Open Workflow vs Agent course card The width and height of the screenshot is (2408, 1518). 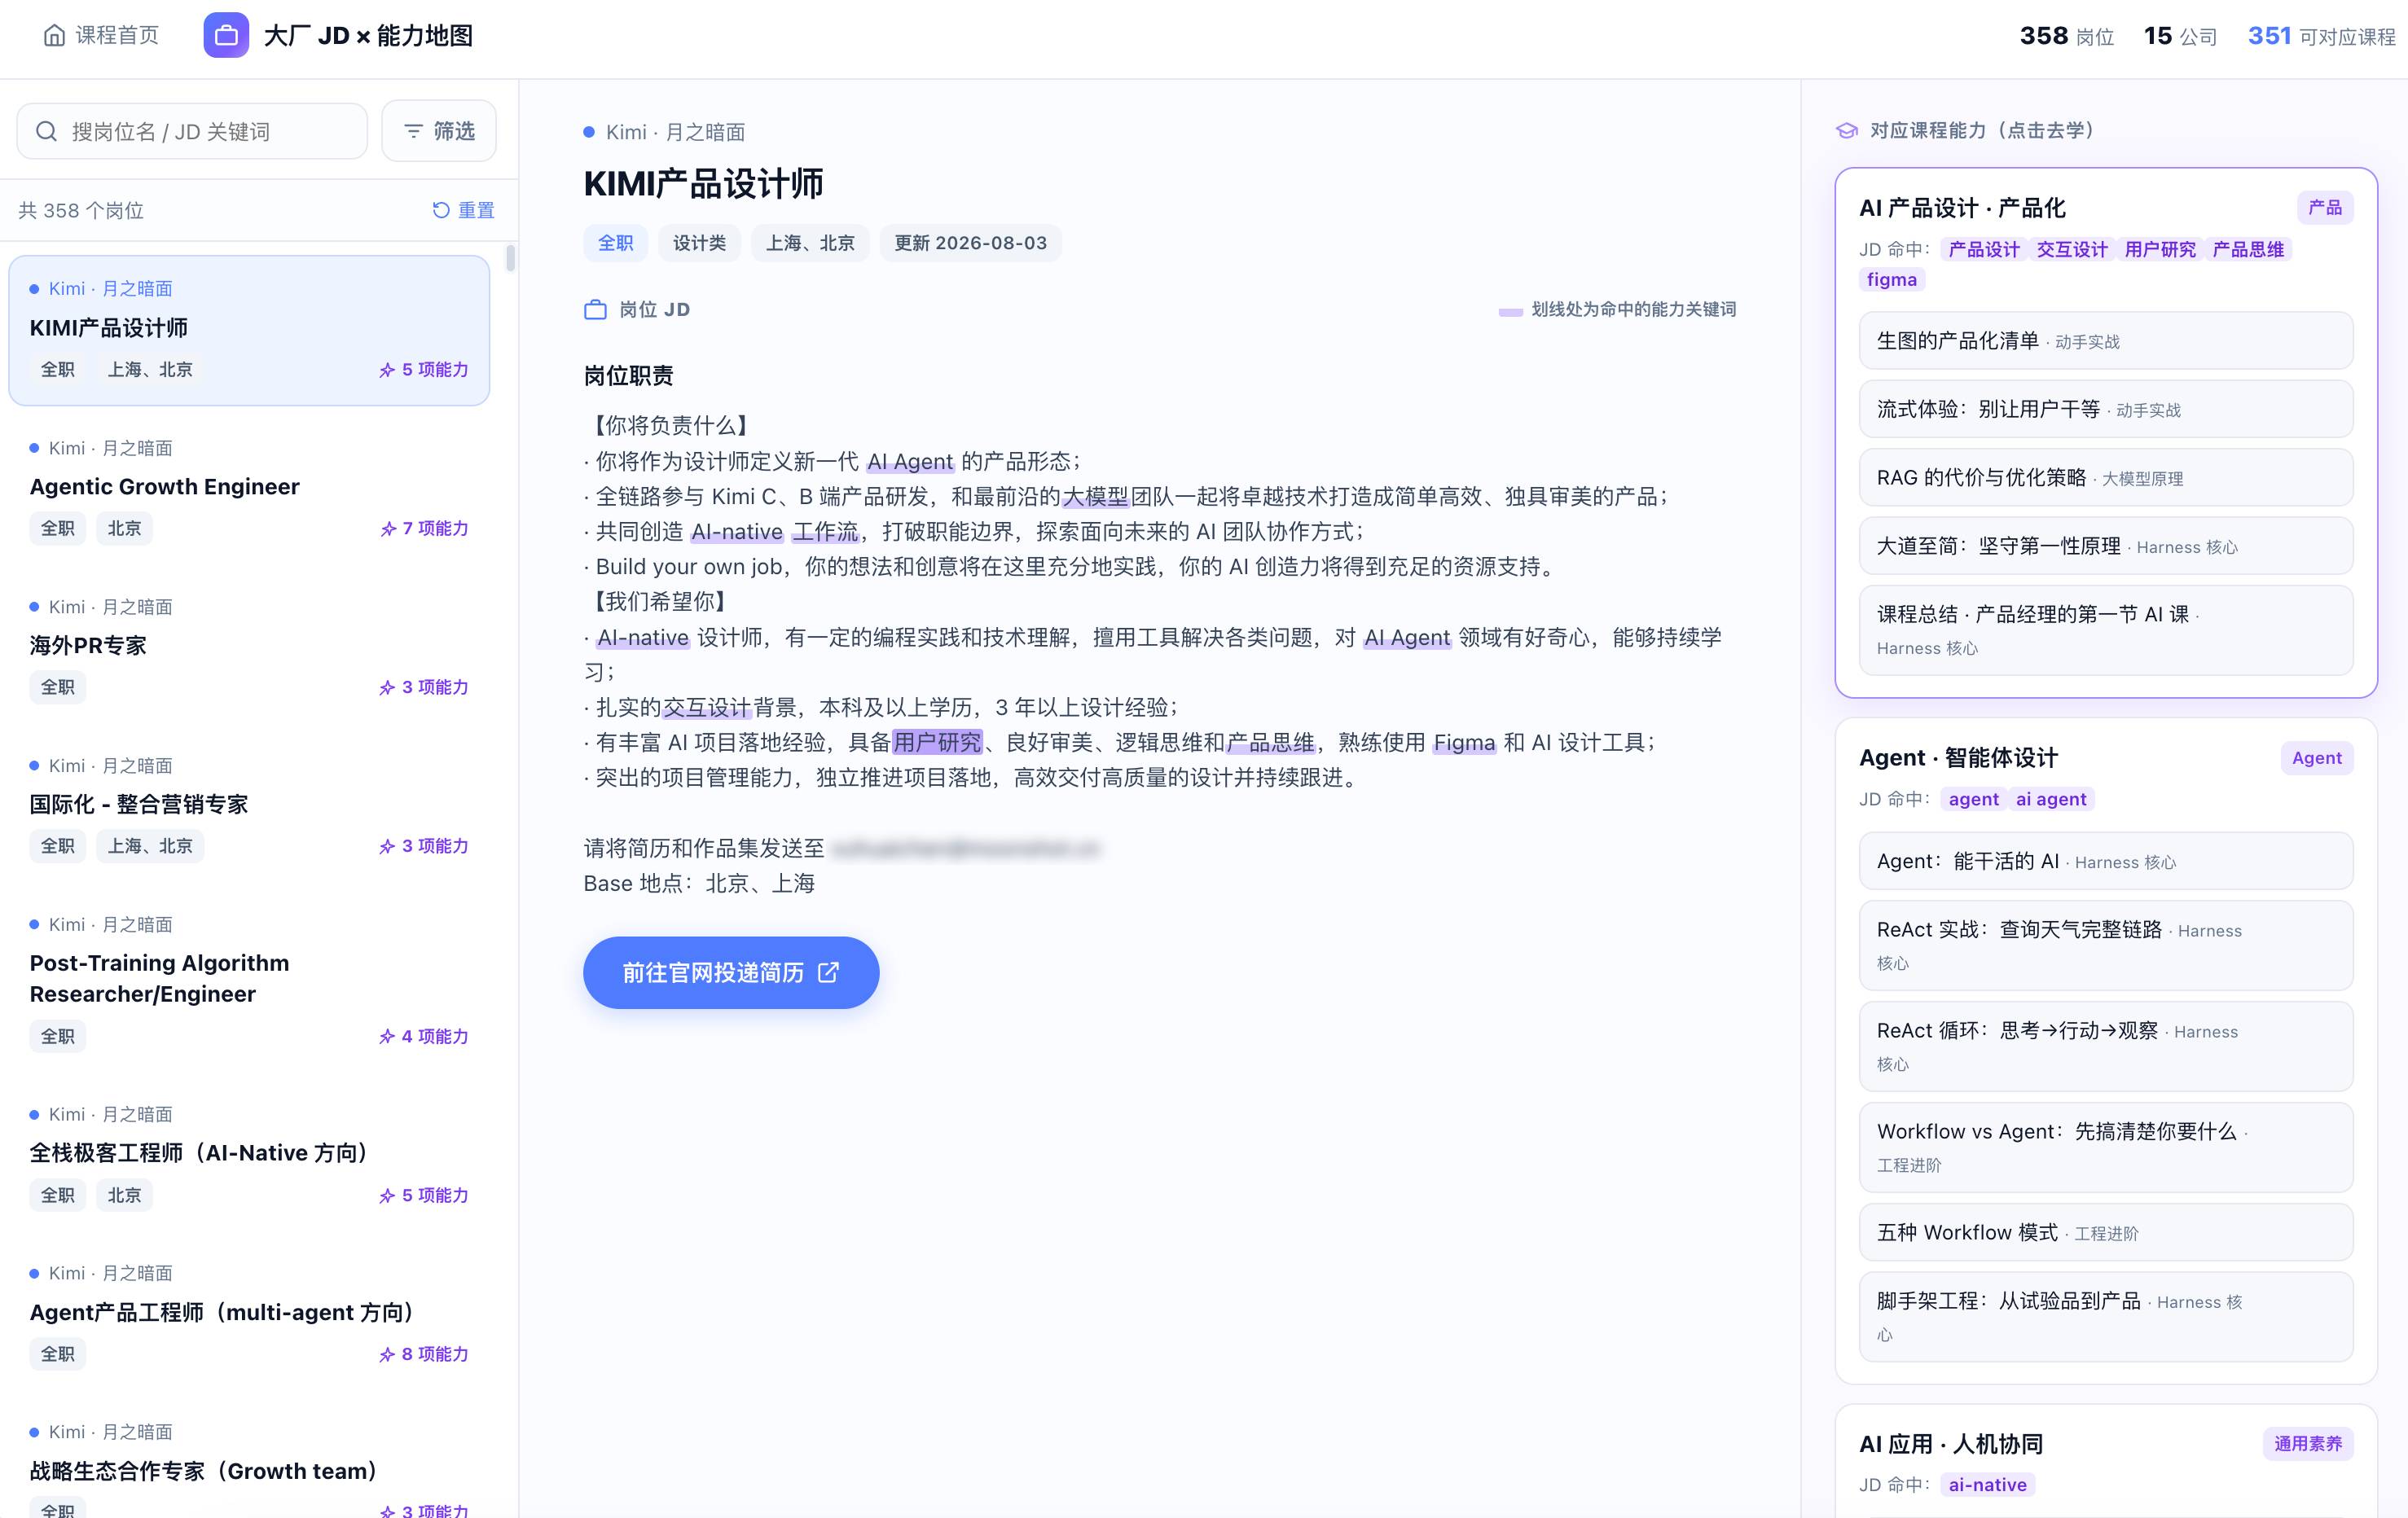pyautogui.click(x=2106, y=1147)
